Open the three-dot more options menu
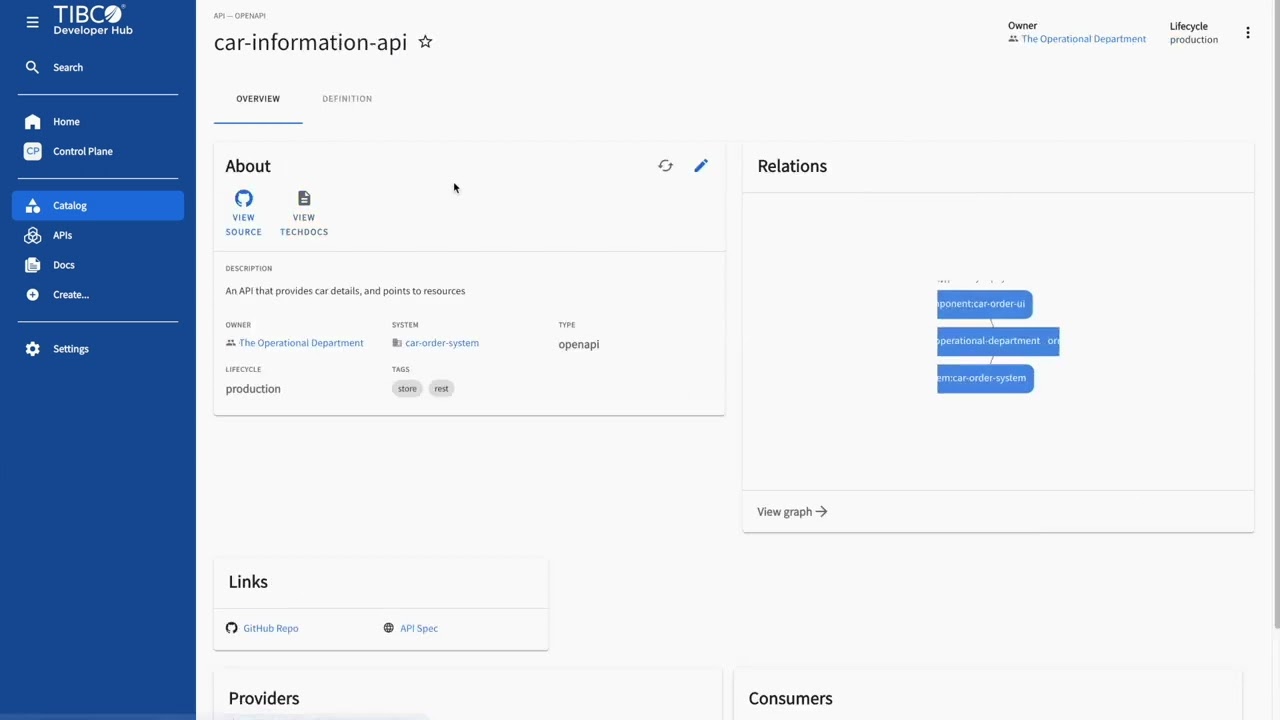This screenshot has height=720, width=1280. pyautogui.click(x=1247, y=33)
